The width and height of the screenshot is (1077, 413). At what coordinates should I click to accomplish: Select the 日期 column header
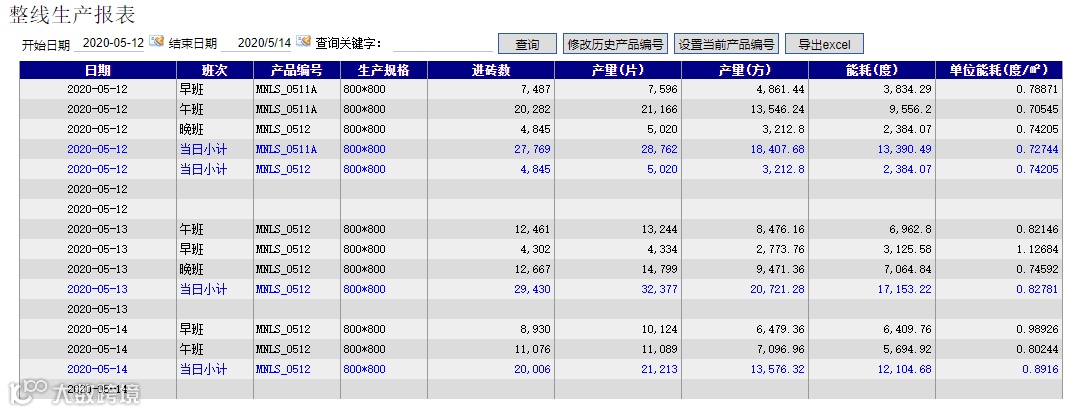(98, 70)
